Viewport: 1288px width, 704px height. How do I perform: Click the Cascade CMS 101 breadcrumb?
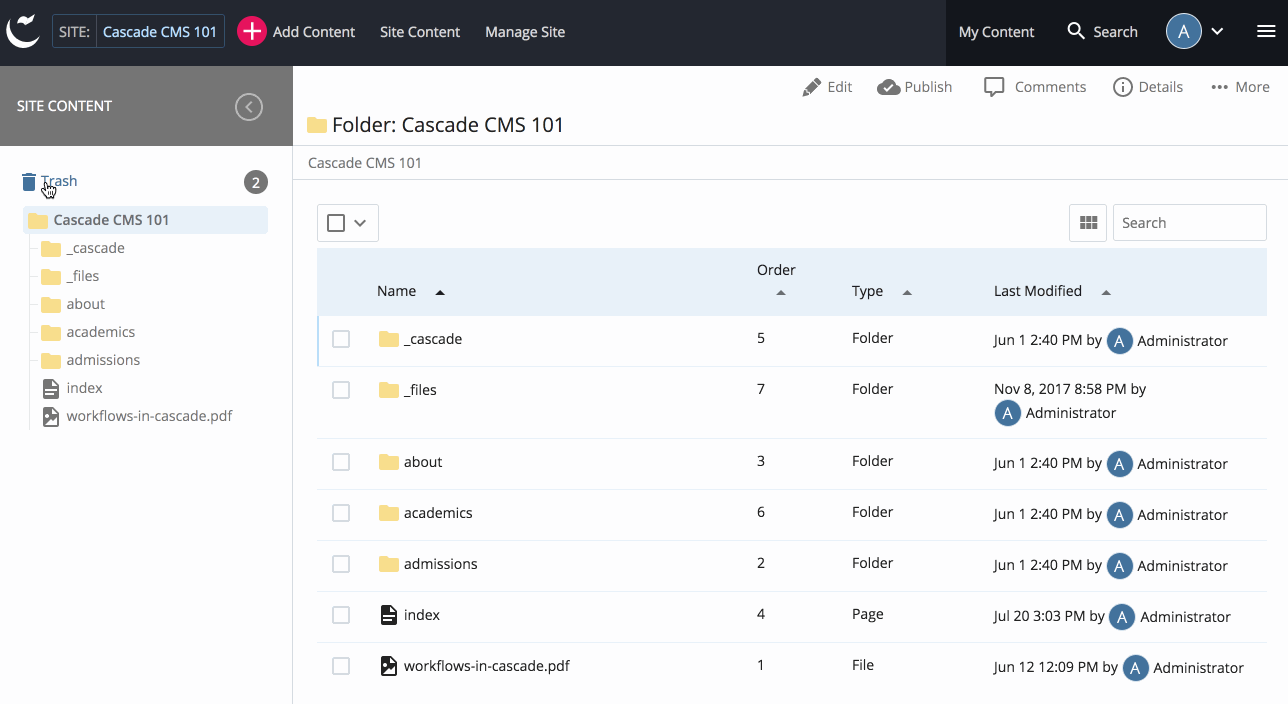coord(365,163)
